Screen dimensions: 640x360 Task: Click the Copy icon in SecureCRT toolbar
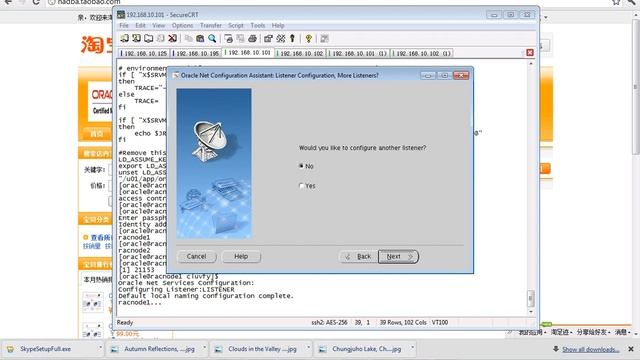coord(188,38)
